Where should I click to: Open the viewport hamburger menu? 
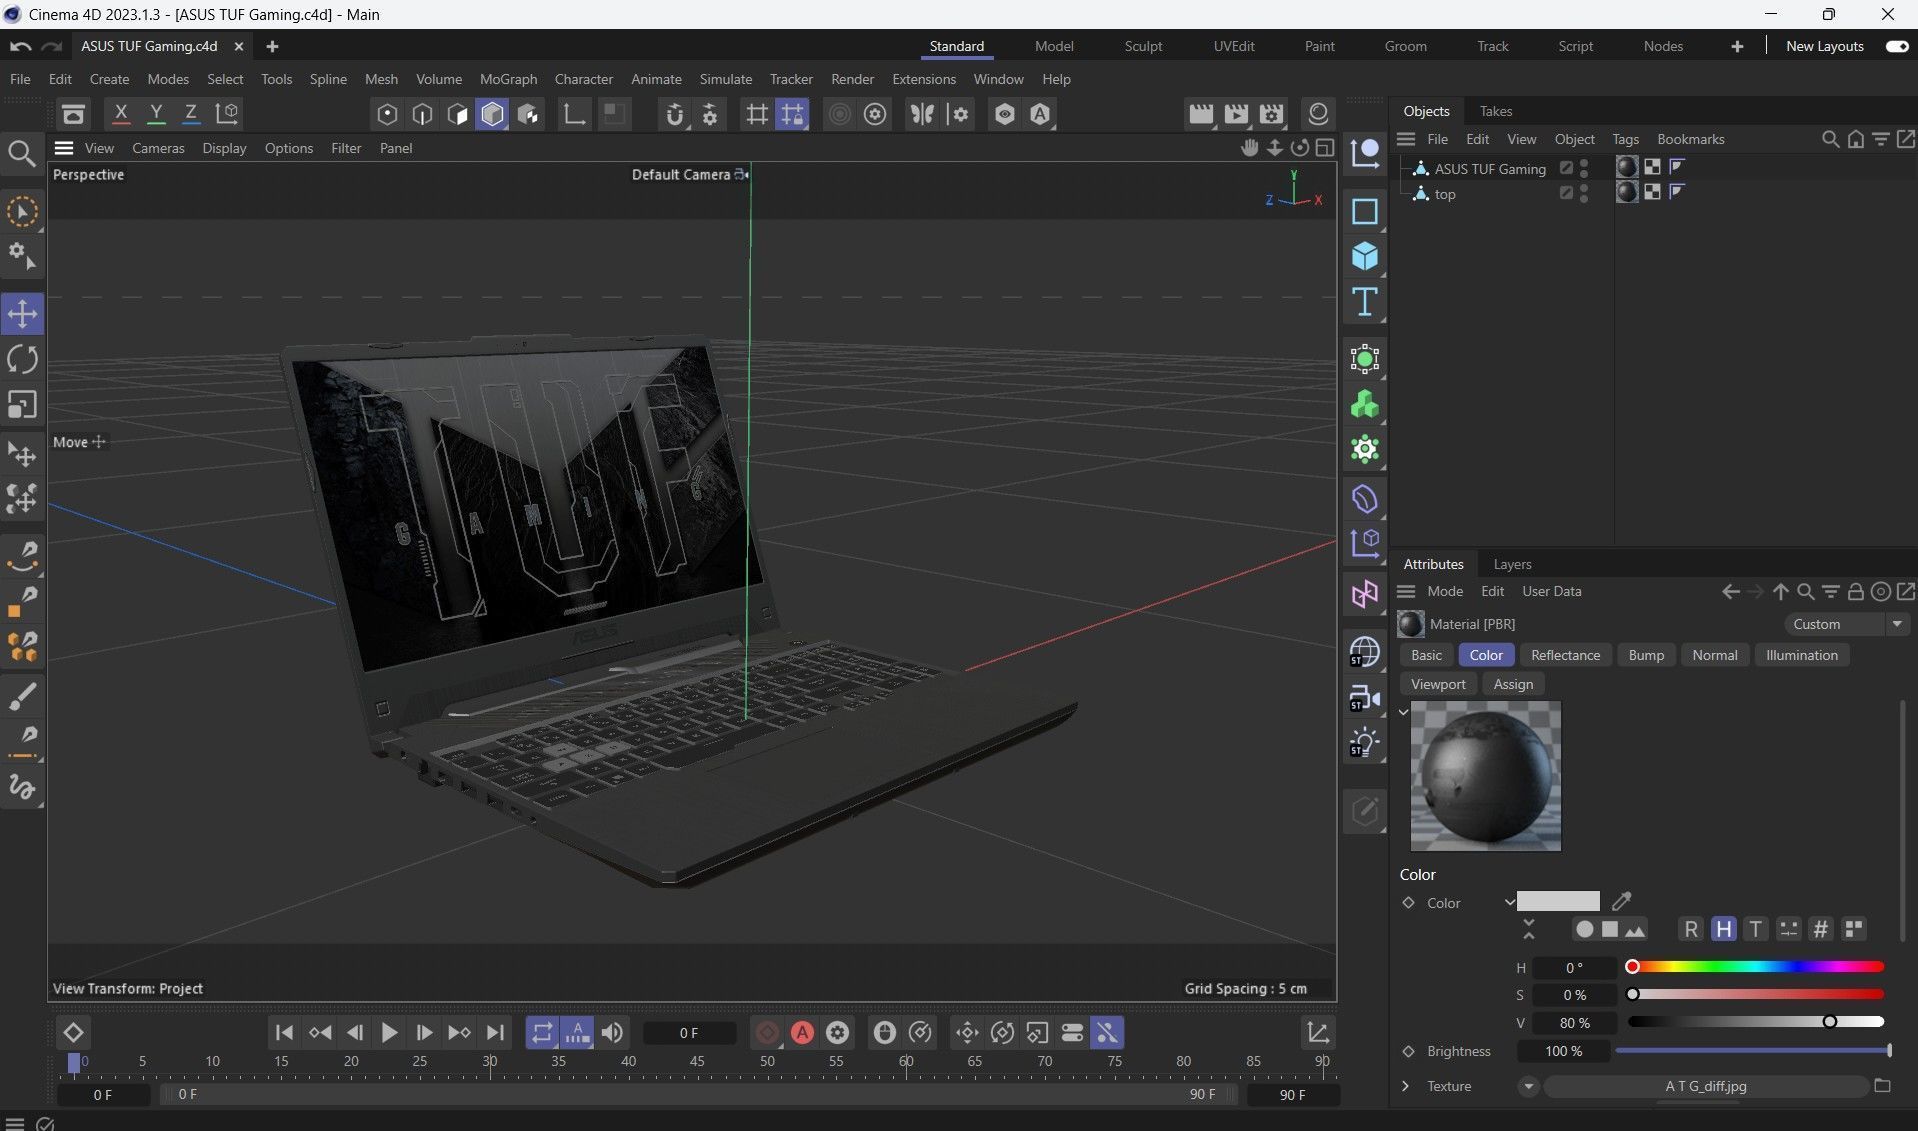tap(64, 148)
